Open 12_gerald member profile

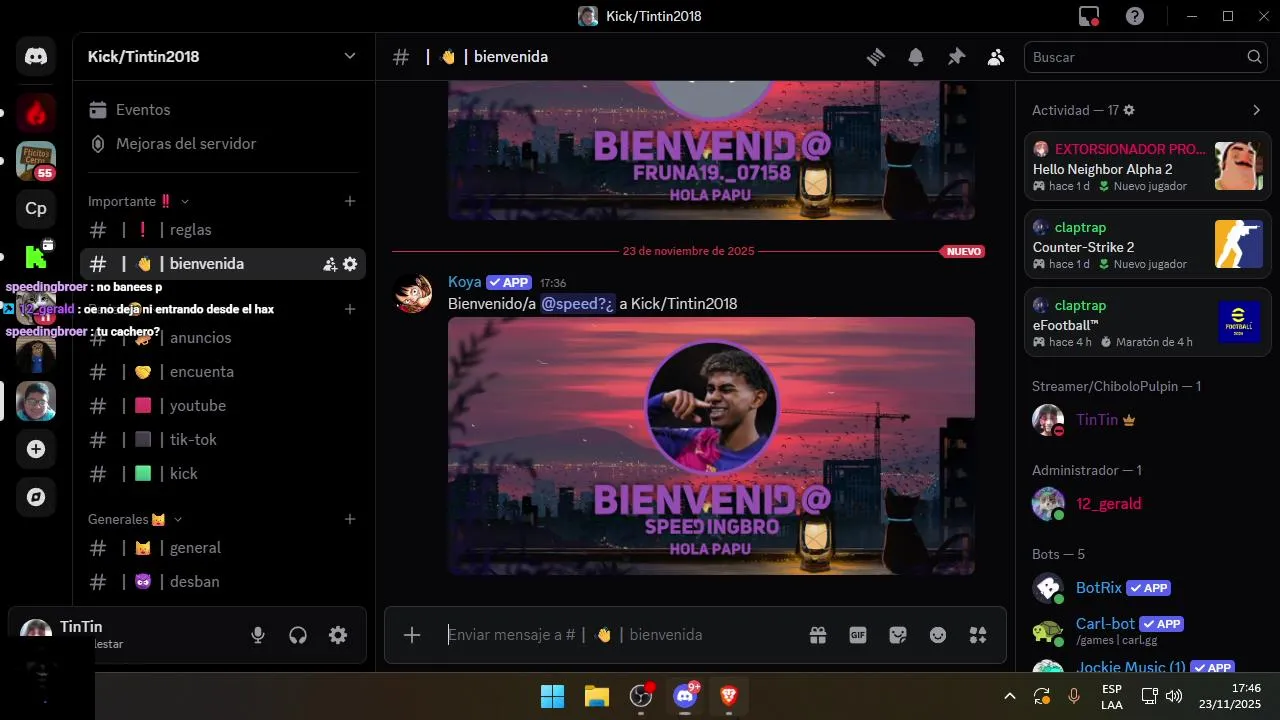pyautogui.click(x=1147, y=504)
